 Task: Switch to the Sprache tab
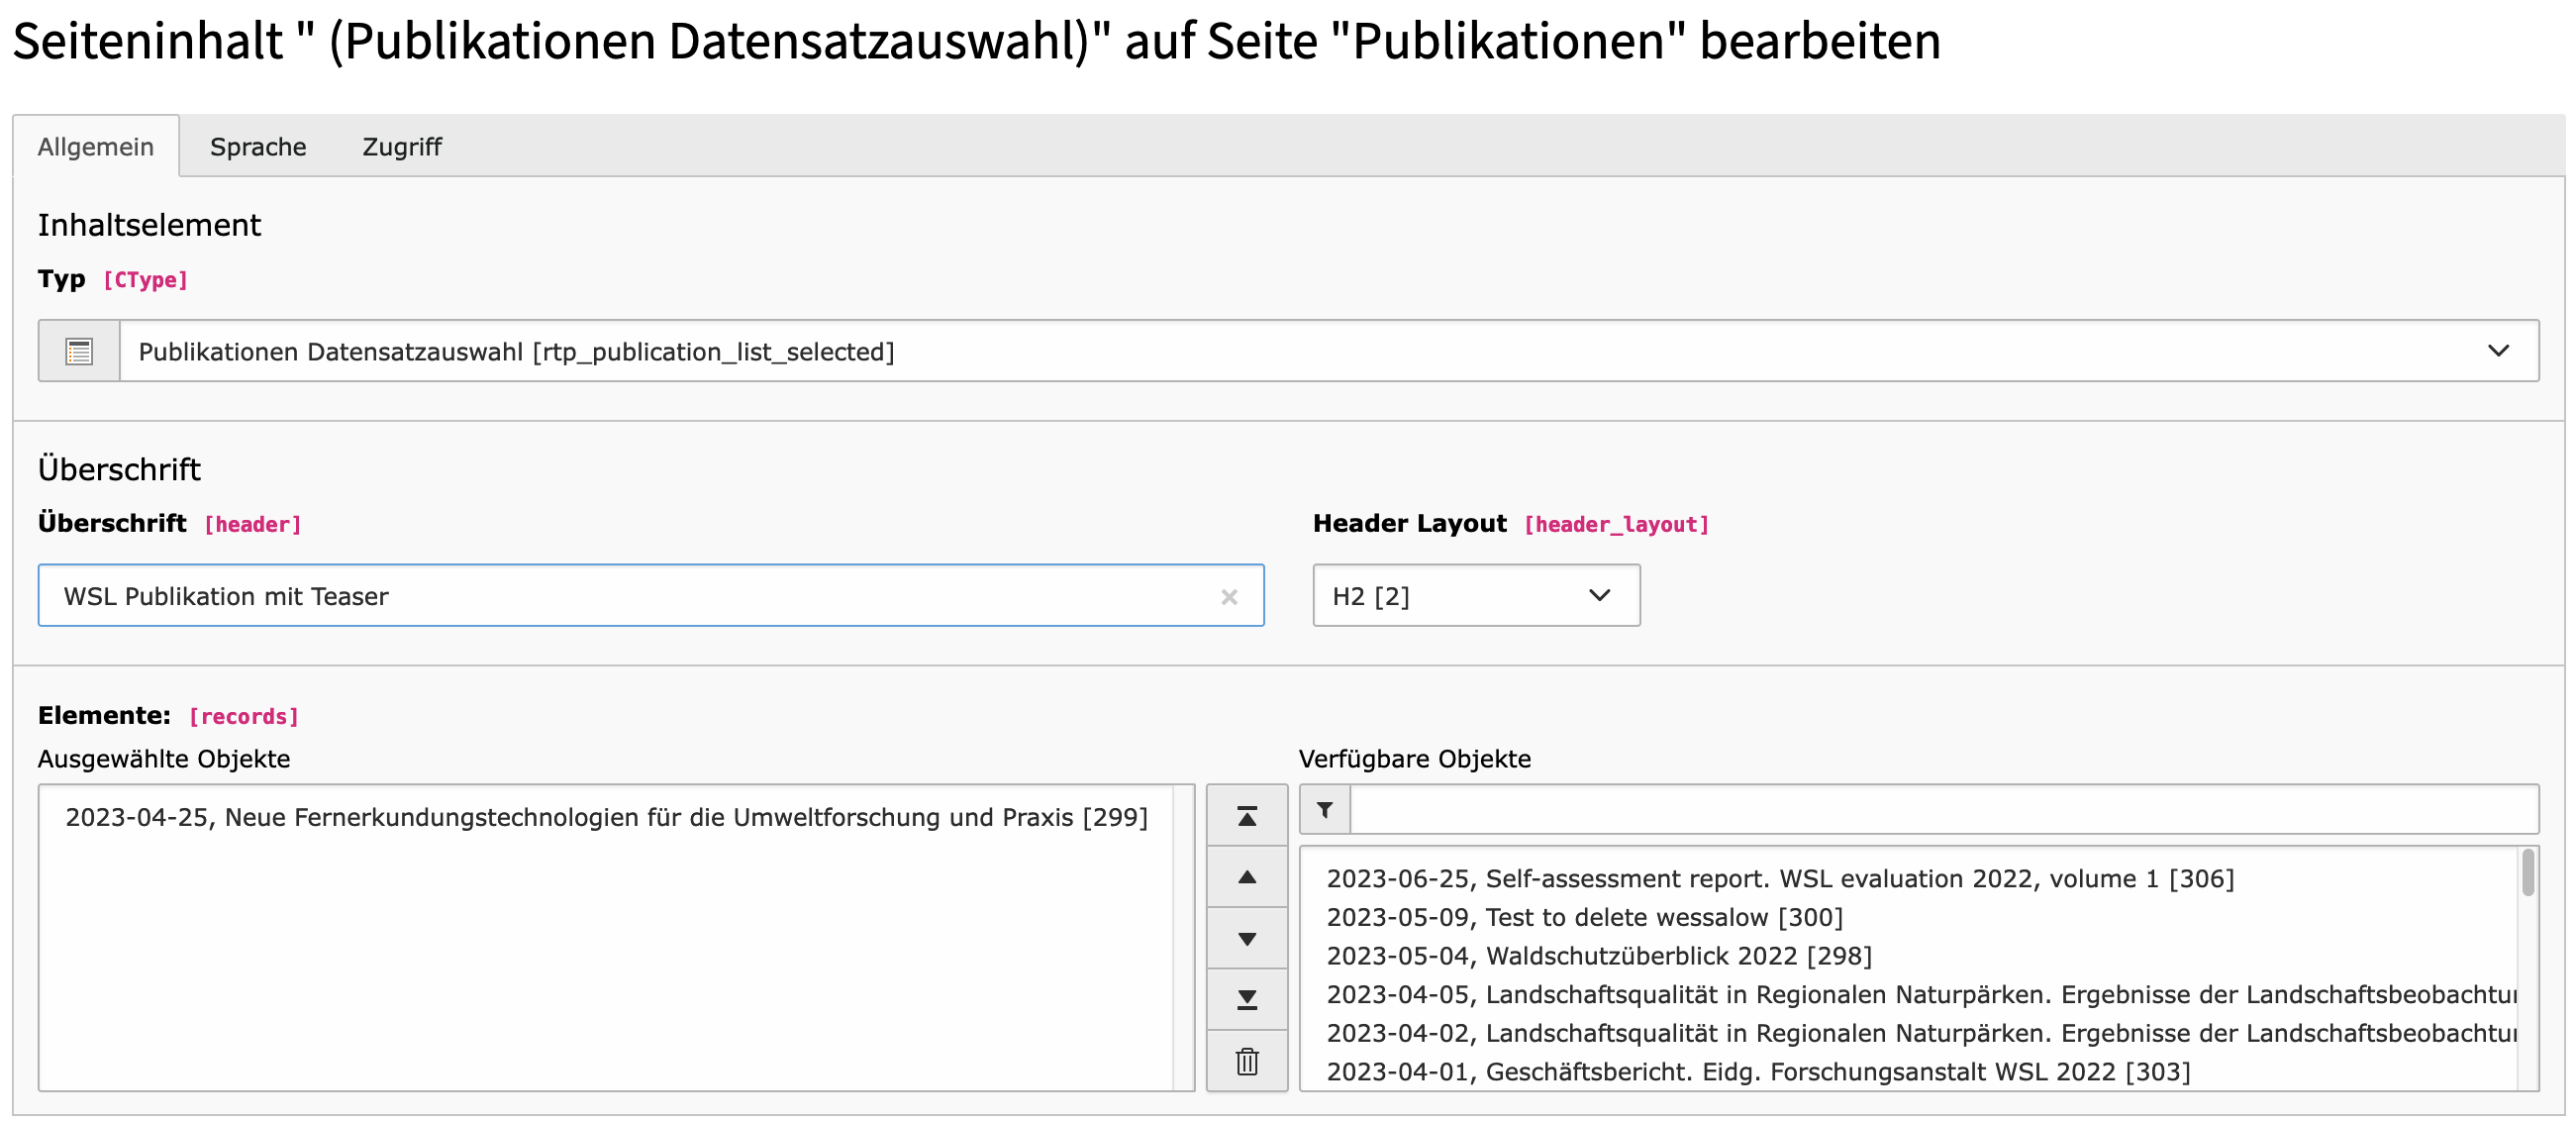coord(258,147)
